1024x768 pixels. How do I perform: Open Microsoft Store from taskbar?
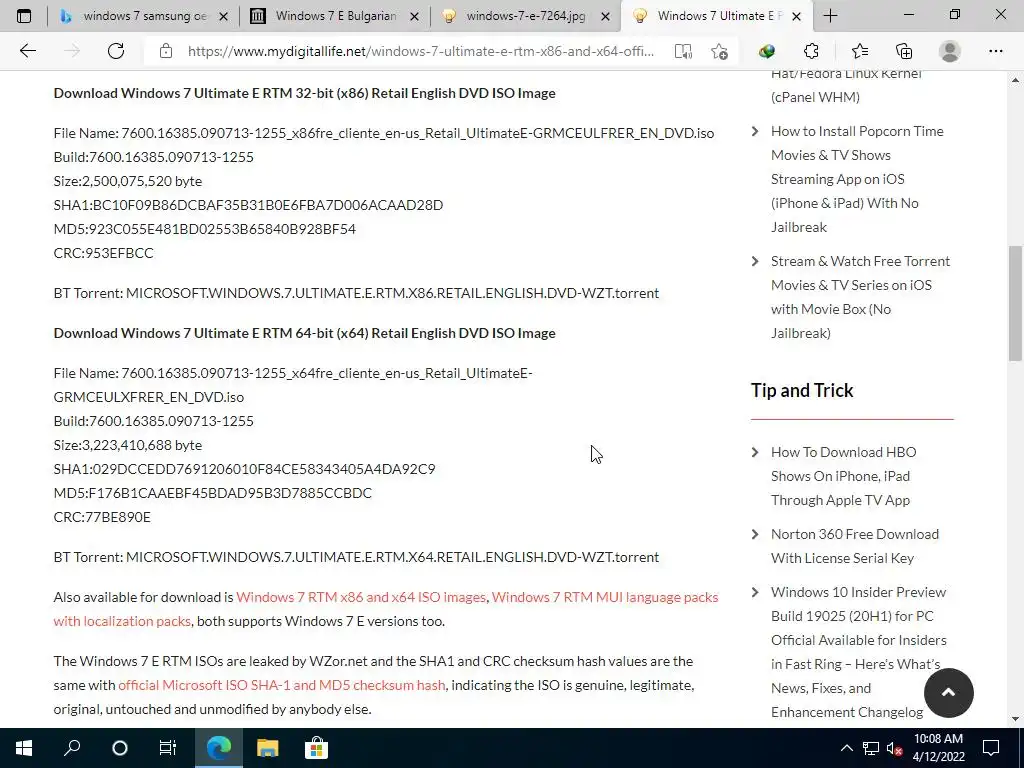[x=315, y=748]
